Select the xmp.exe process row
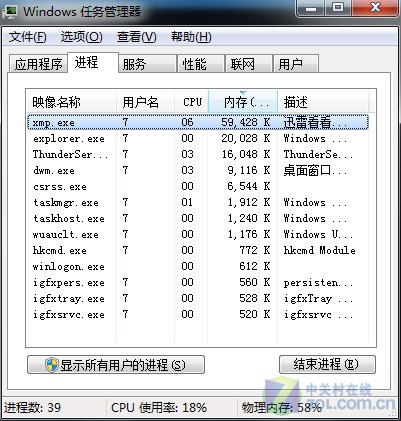The height and width of the screenshot is (421, 401). coord(198,122)
